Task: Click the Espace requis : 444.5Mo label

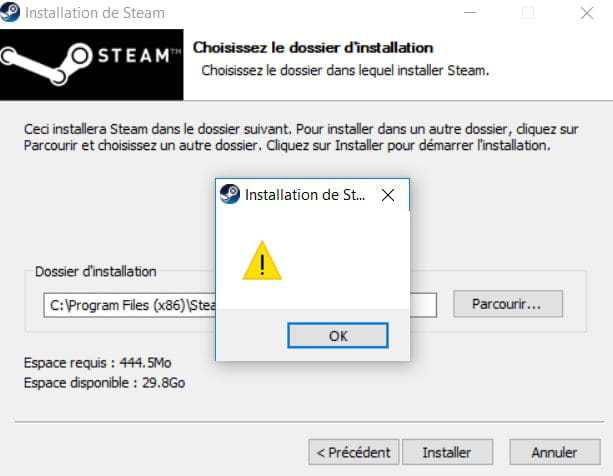Action: click(x=98, y=363)
